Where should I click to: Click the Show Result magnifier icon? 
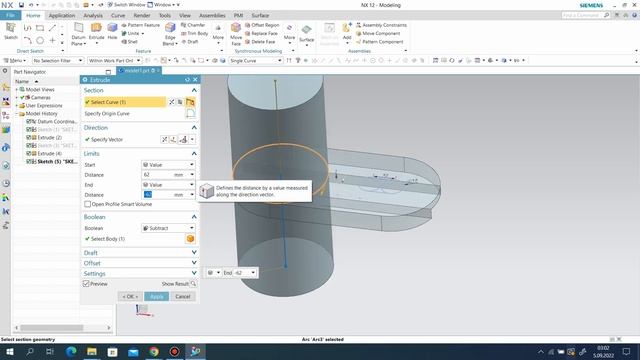(x=193, y=284)
